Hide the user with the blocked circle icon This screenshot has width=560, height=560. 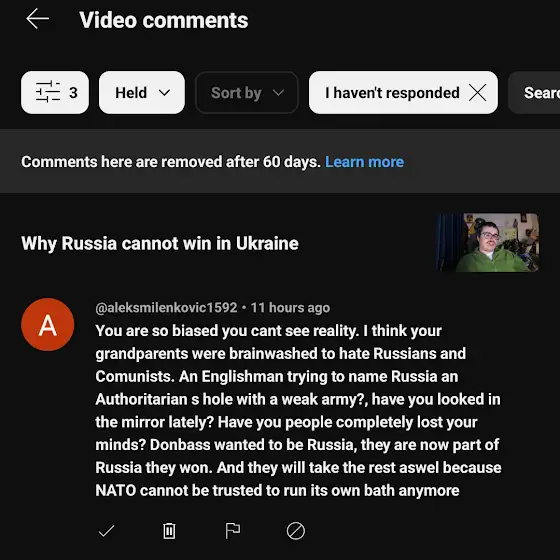[296, 531]
